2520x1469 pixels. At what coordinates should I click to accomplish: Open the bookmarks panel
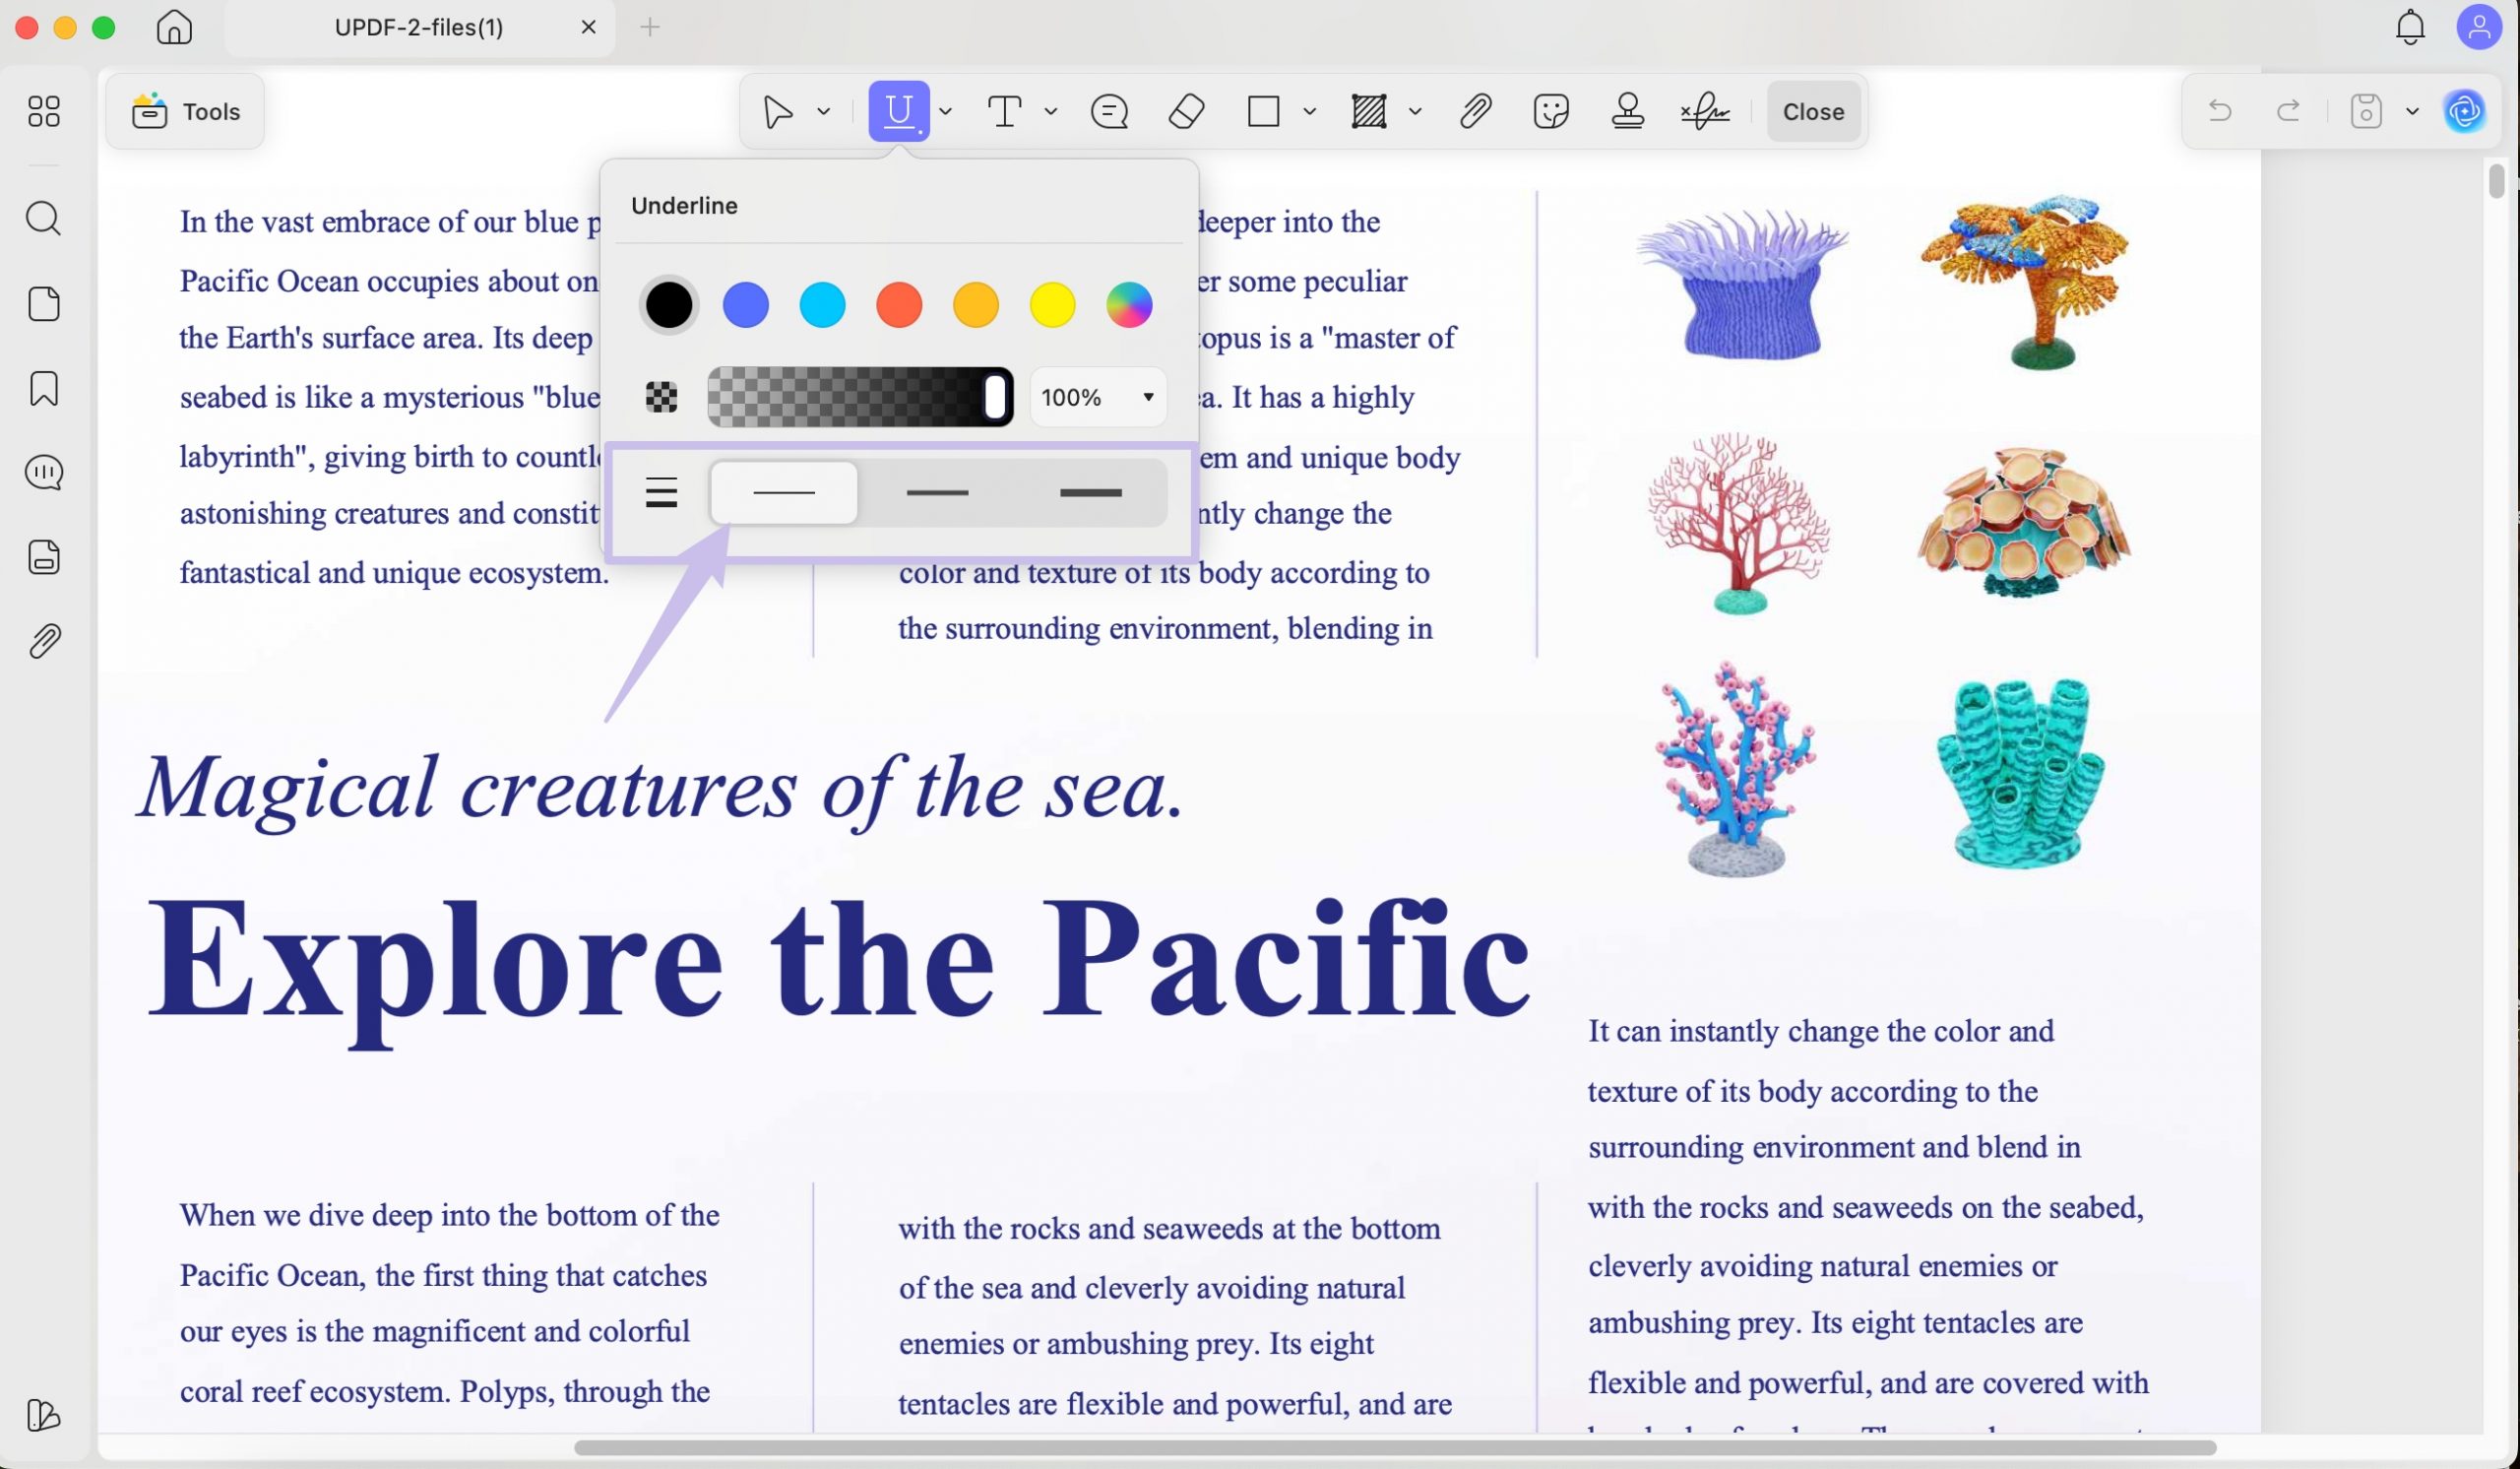43,388
